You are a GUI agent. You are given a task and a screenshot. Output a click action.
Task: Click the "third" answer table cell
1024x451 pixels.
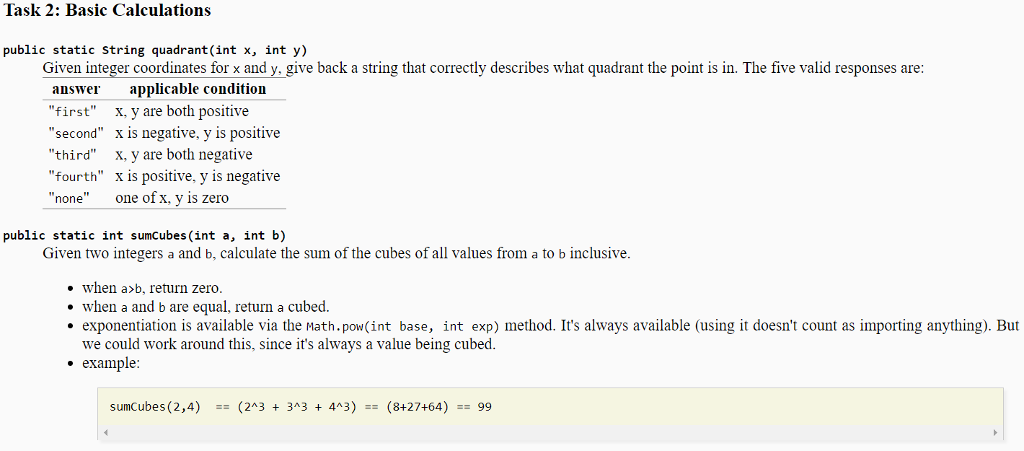tap(72, 155)
